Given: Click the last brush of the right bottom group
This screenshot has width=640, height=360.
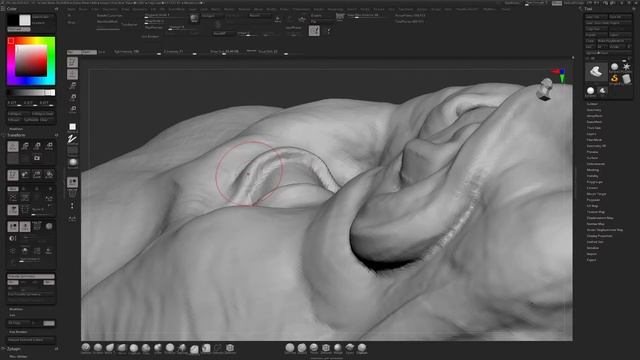Looking at the screenshot, I should click(x=362, y=348).
